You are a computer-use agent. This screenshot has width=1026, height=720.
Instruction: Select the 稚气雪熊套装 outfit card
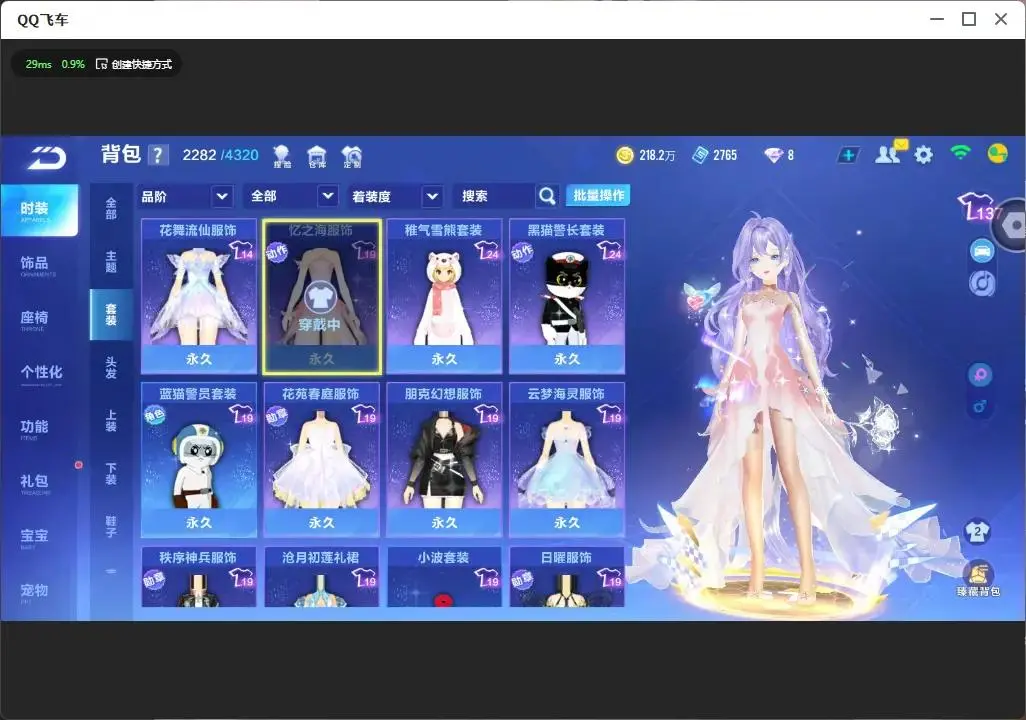coord(444,297)
